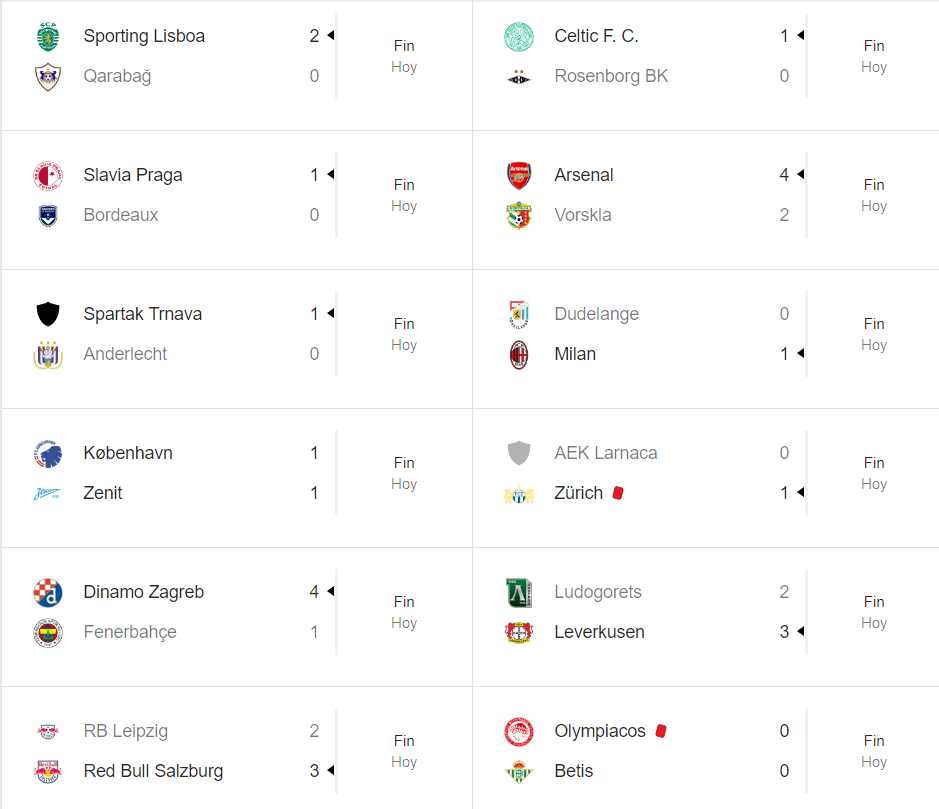This screenshot has height=809, width=939.
Task: Click Zürich's red card indicator
Action: (x=618, y=493)
